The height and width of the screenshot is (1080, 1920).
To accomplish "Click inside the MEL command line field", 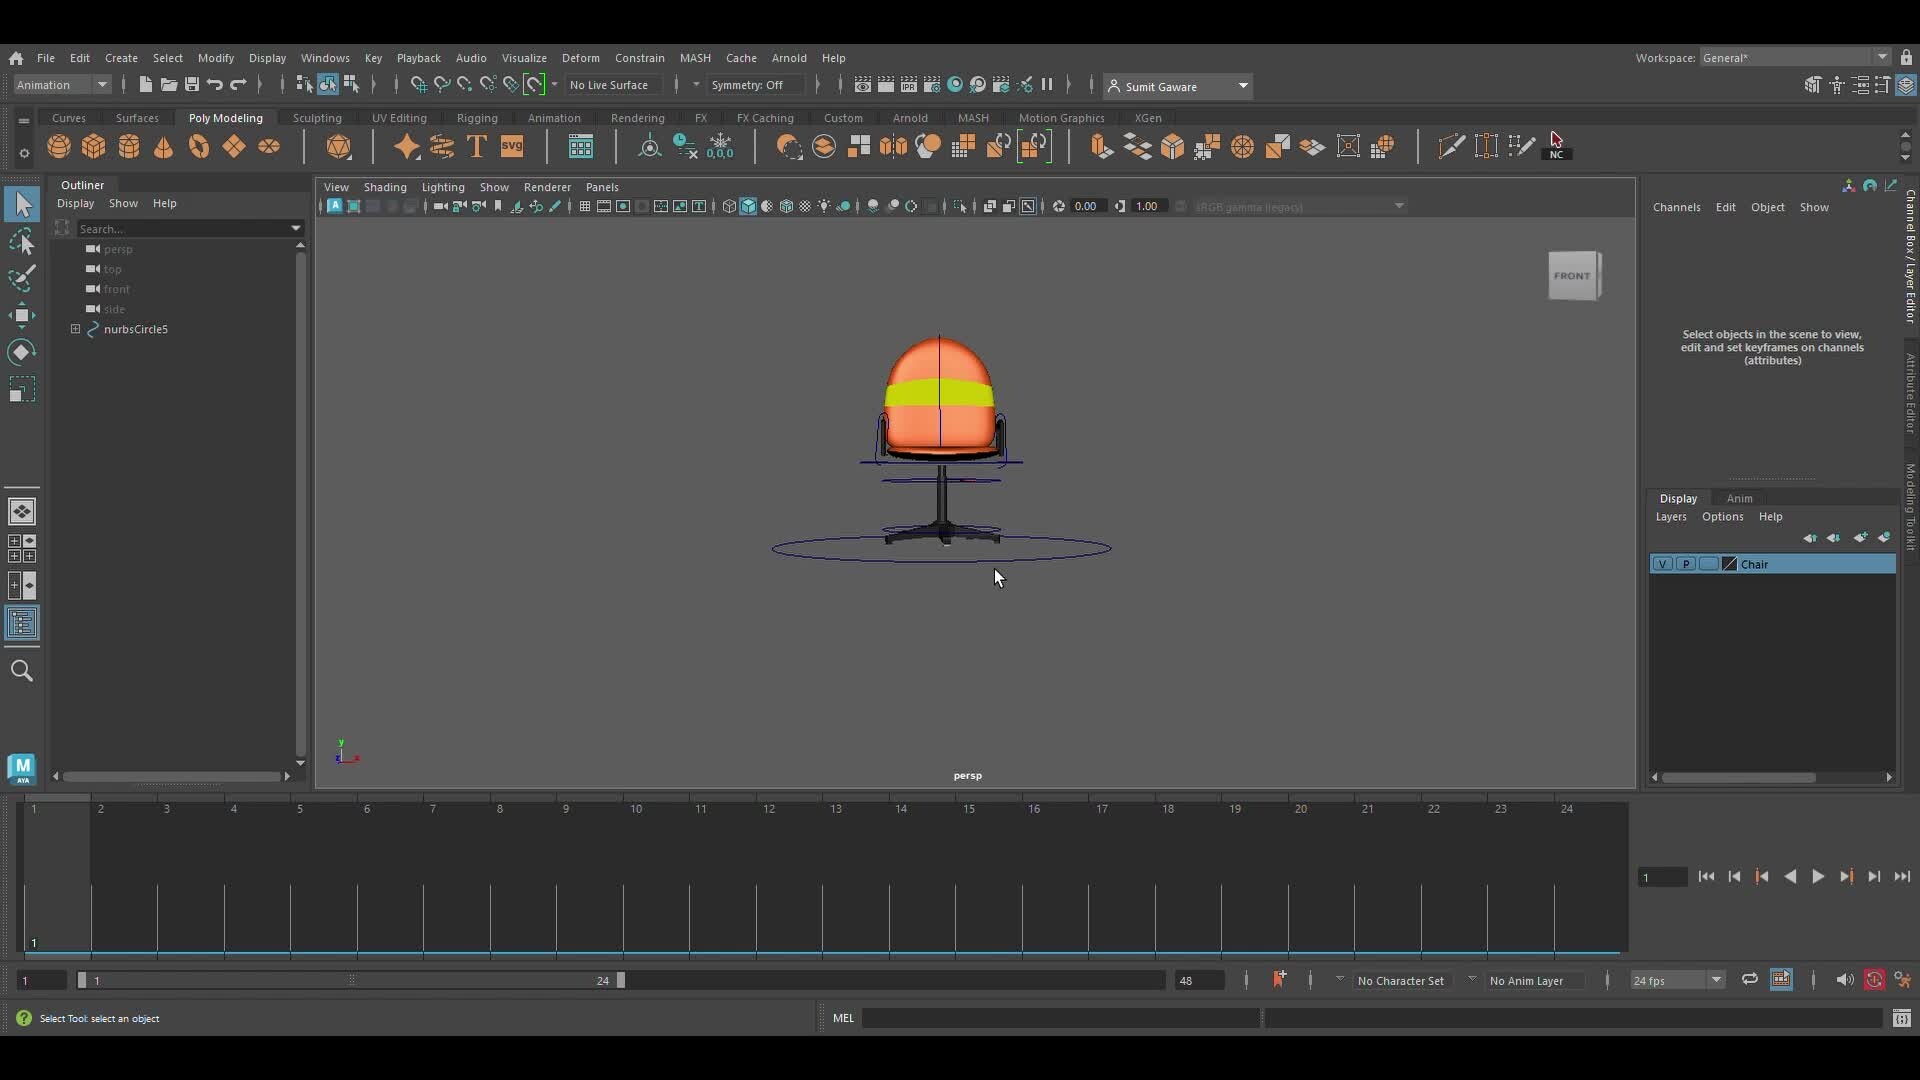I will pos(1060,1017).
